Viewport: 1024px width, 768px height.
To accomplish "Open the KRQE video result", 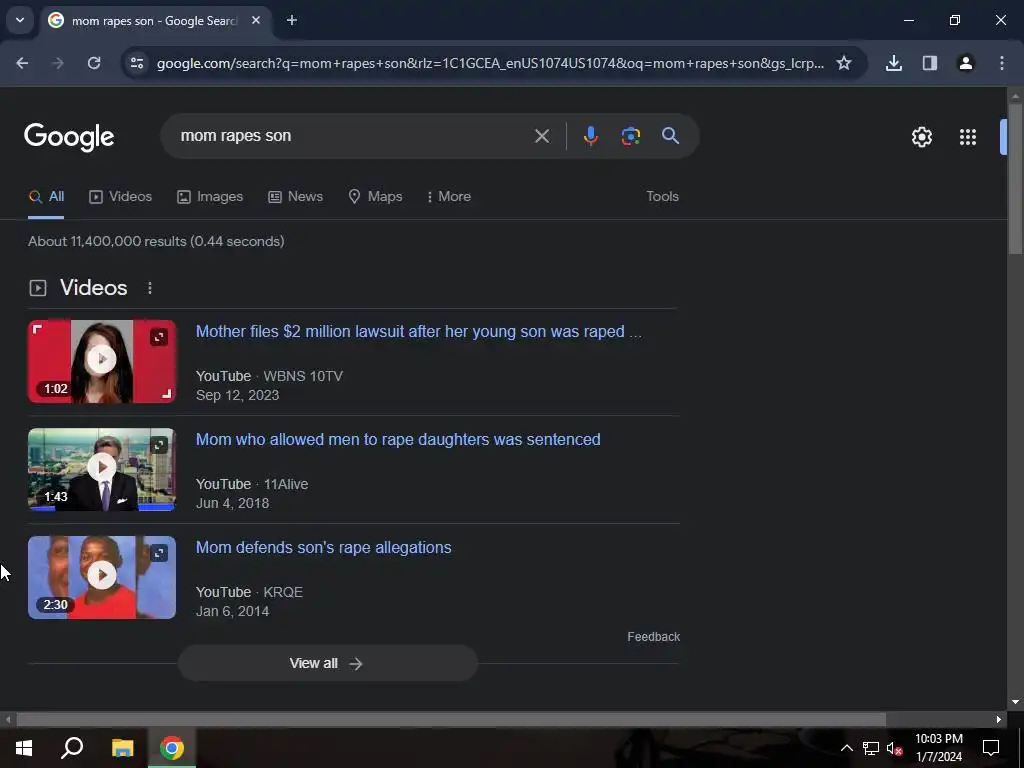I will (323, 547).
